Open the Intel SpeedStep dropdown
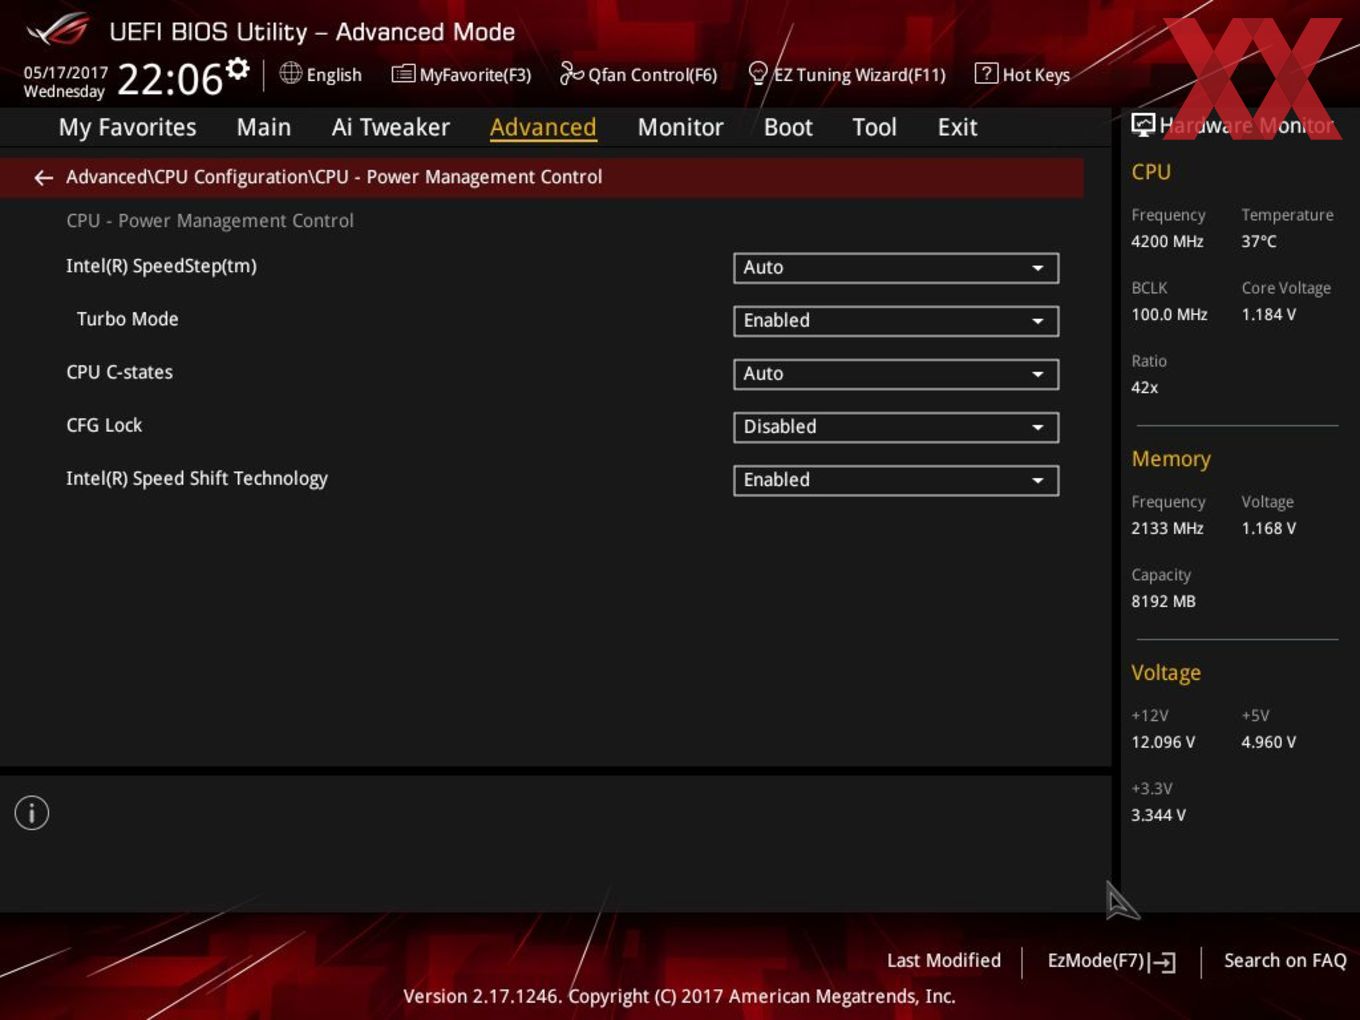This screenshot has height=1020, width=1360. click(x=896, y=268)
